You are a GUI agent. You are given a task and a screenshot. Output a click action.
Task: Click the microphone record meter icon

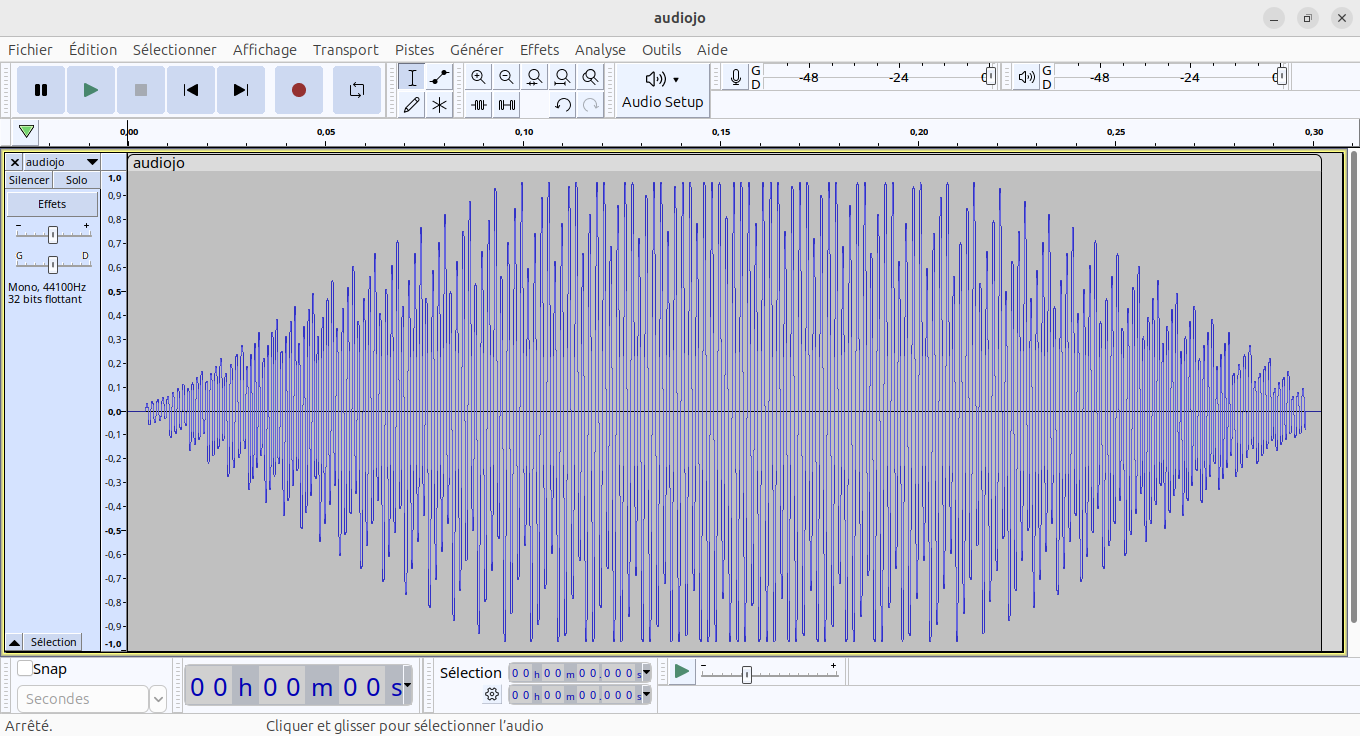pos(736,77)
